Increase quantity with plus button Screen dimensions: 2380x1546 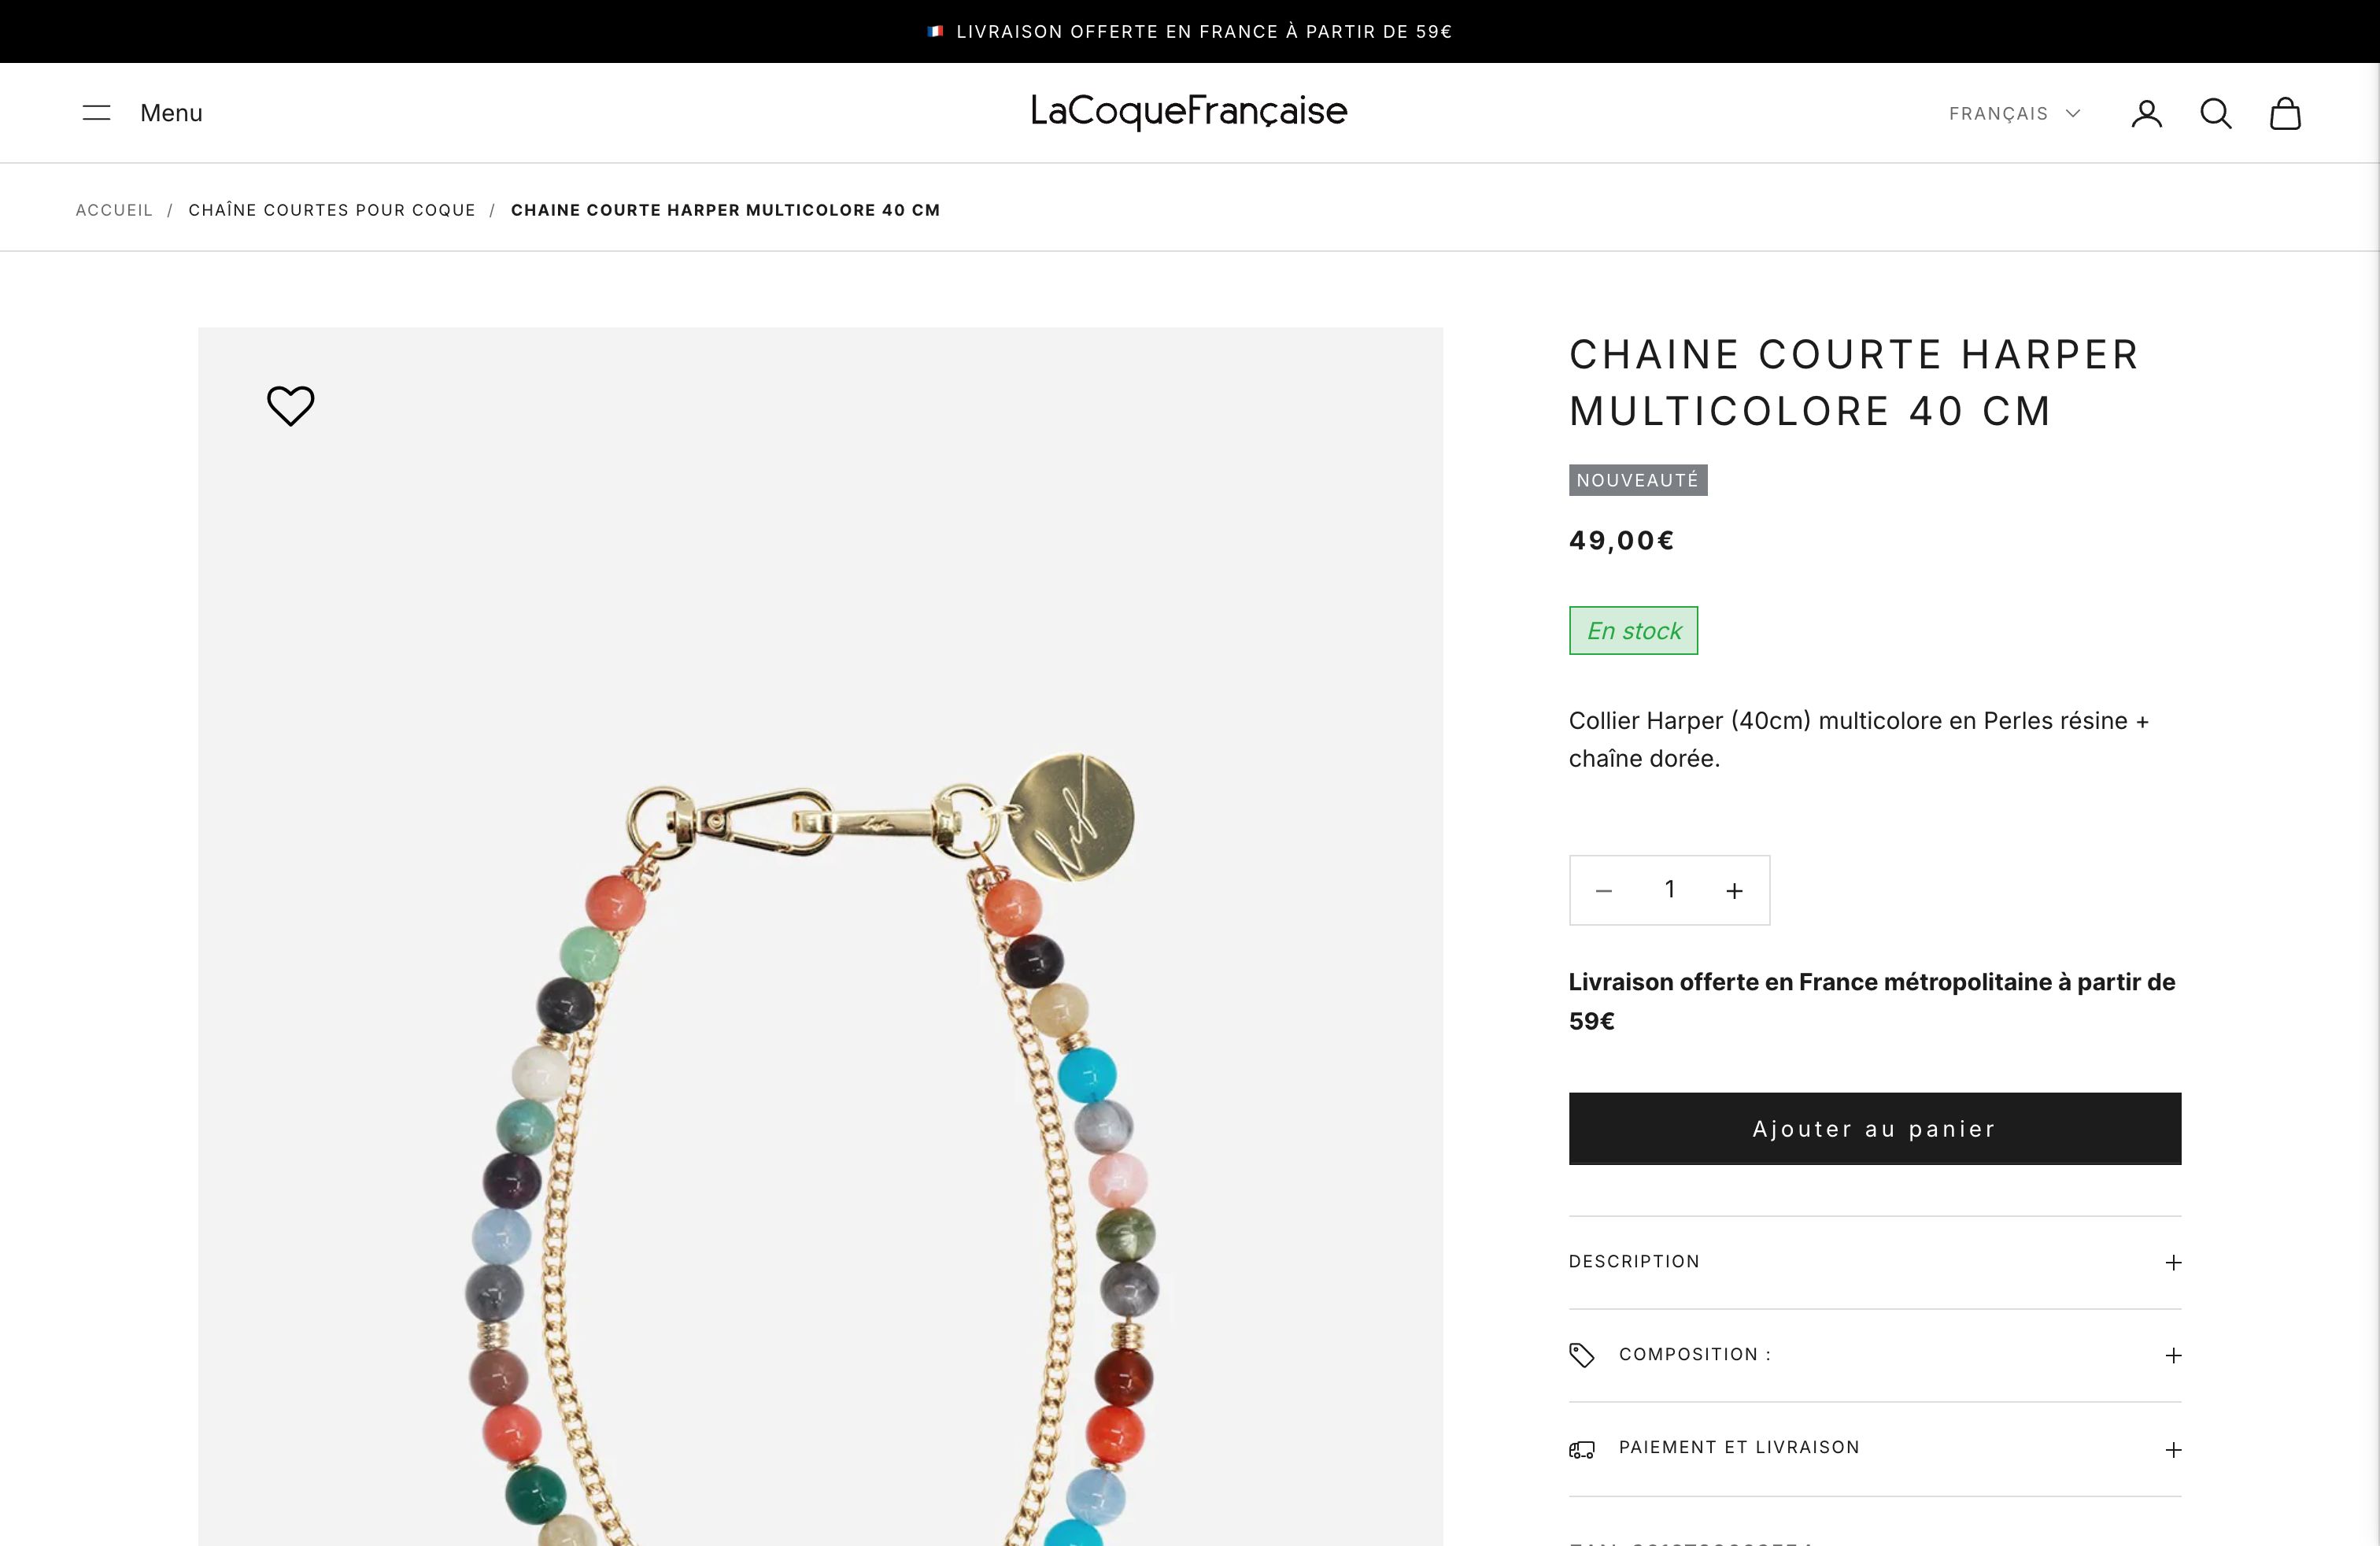pos(1735,890)
